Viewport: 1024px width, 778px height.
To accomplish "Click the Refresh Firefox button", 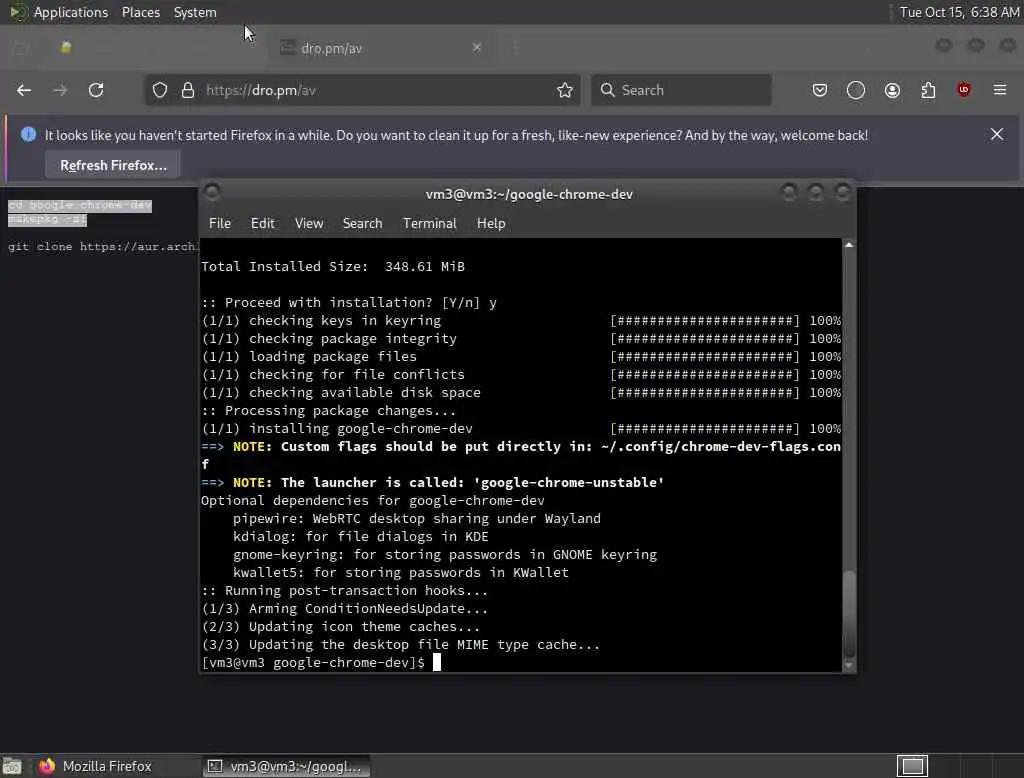I will pyautogui.click(x=113, y=165).
